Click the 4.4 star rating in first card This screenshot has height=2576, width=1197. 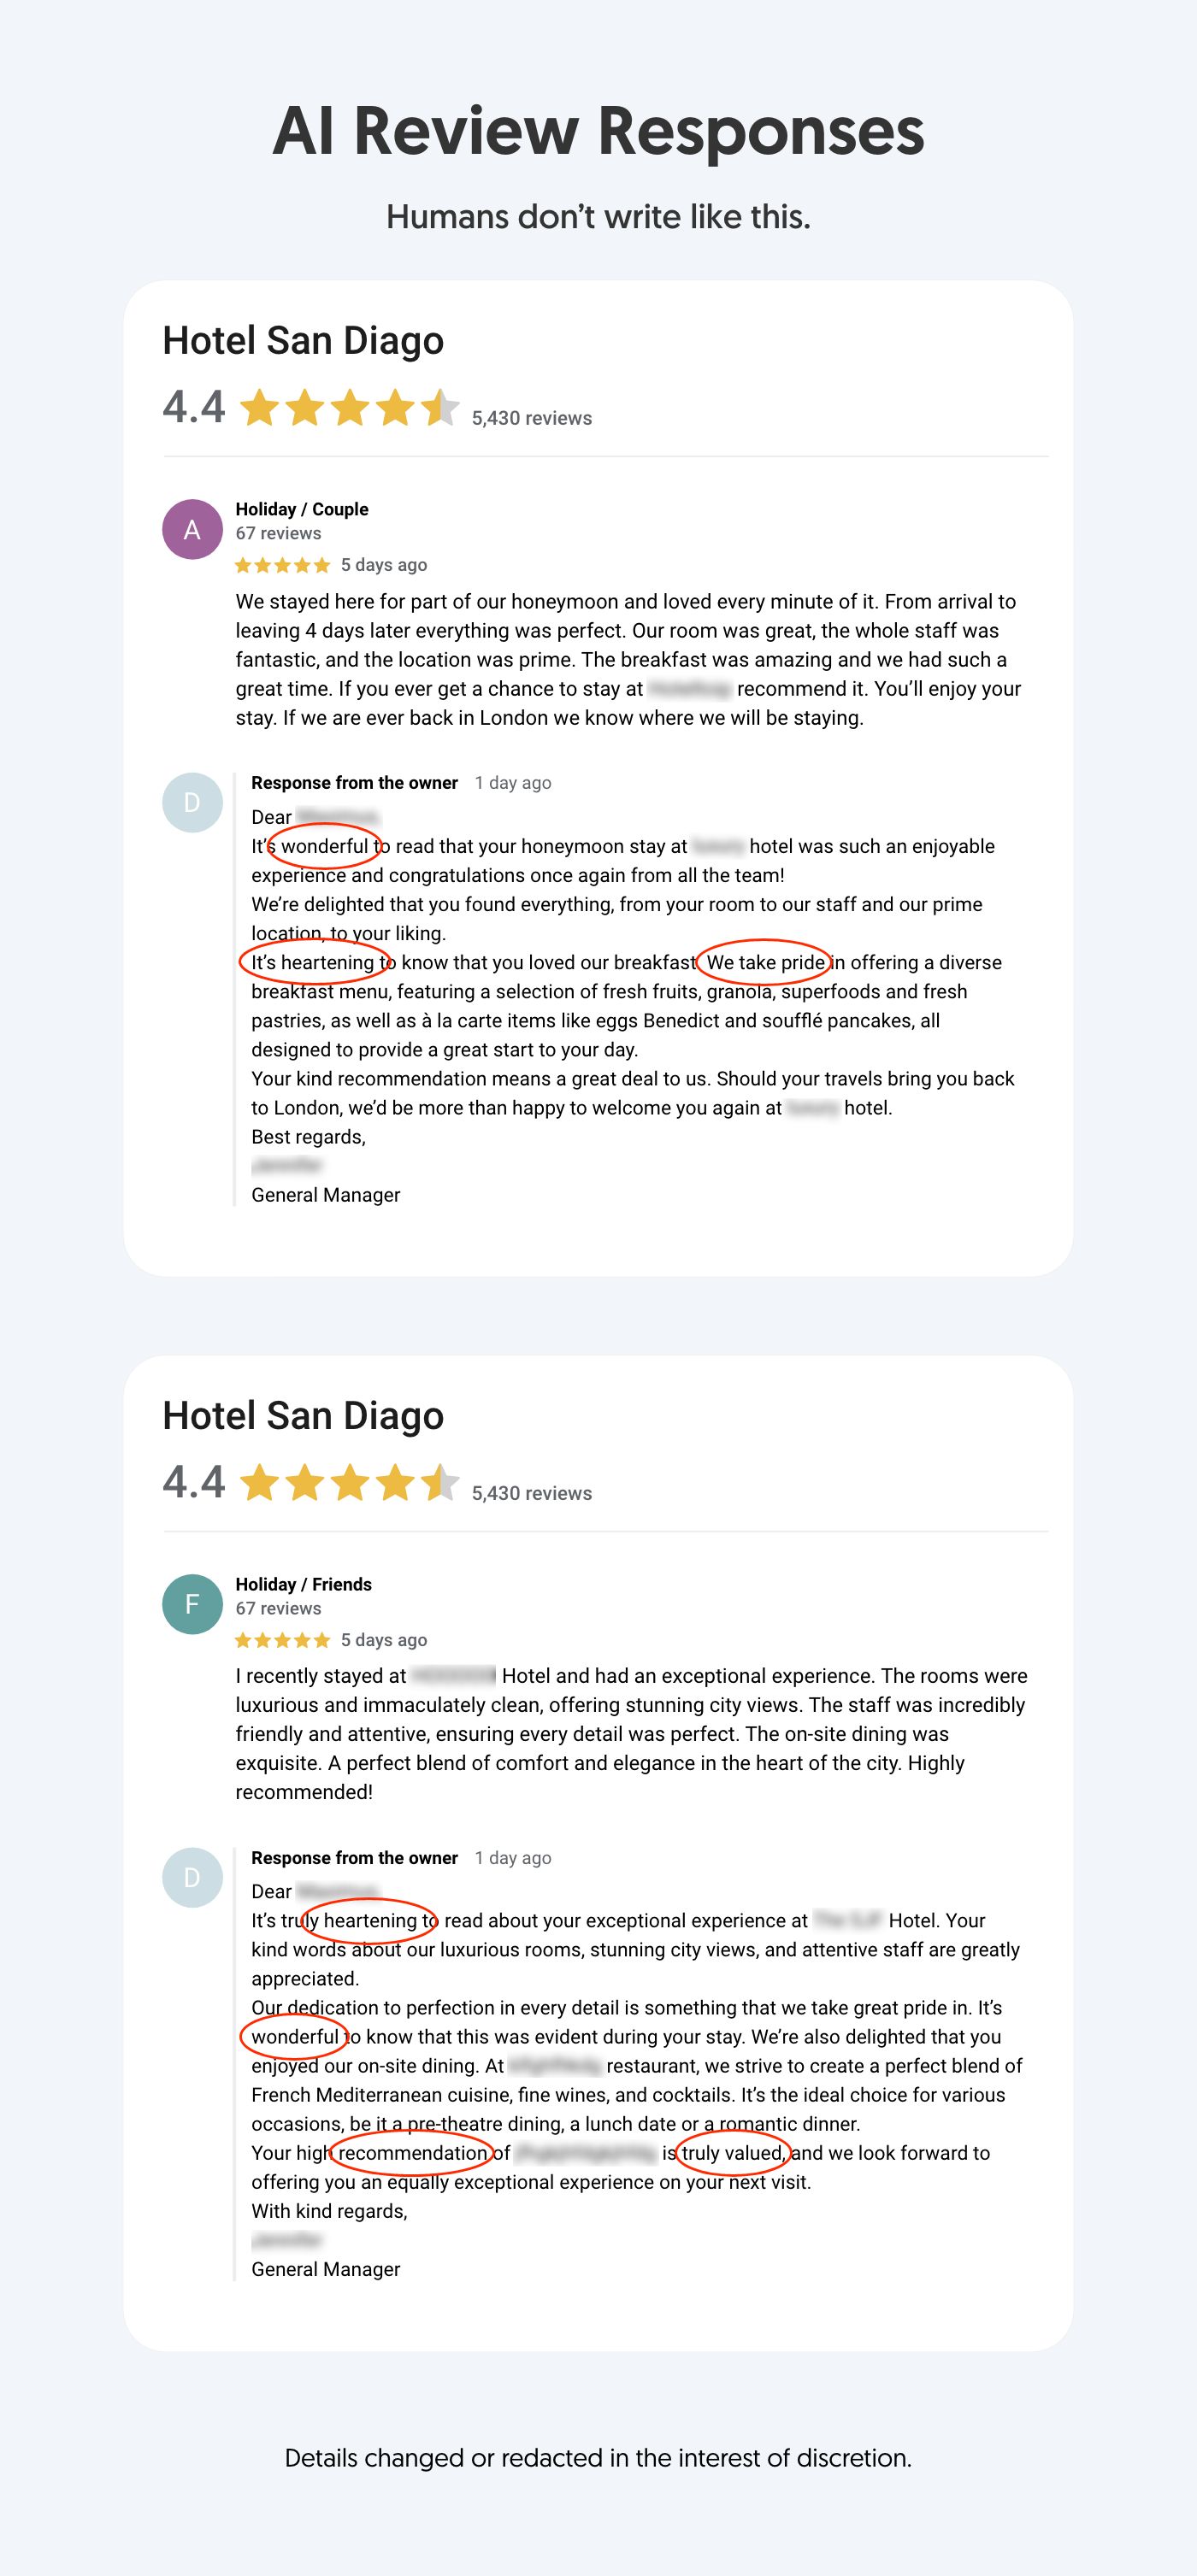(350, 408)
